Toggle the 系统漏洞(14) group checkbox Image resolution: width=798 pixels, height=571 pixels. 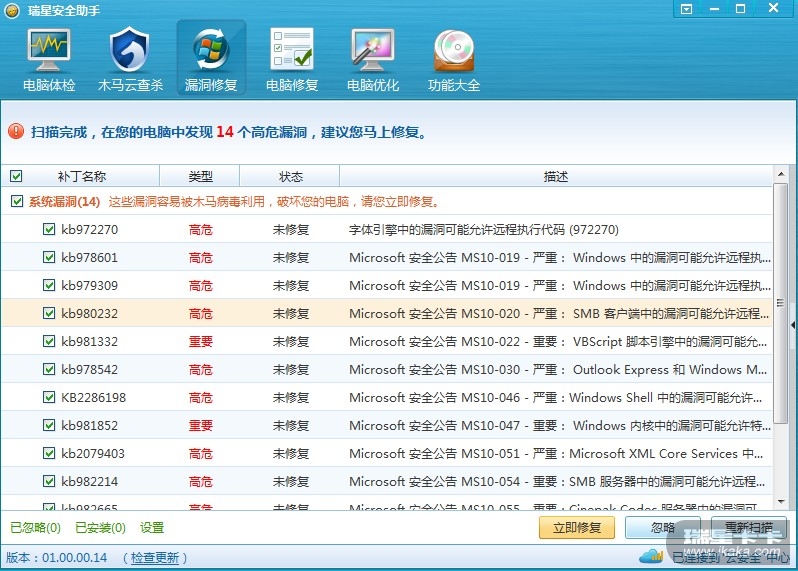[17, 201]
